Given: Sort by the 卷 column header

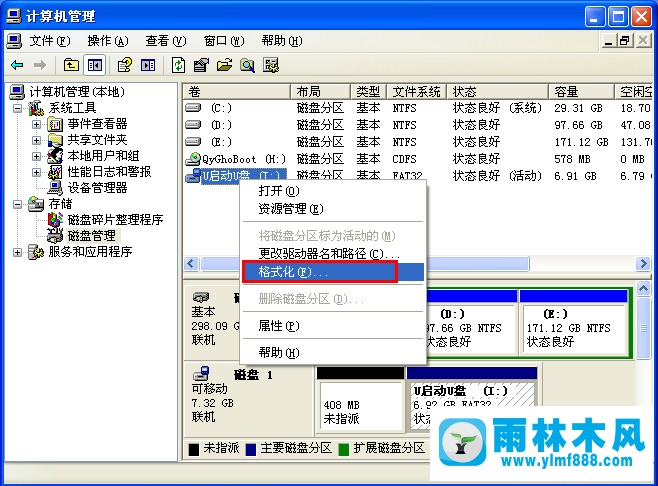Looking at the screenshot, I should (237, 91).
